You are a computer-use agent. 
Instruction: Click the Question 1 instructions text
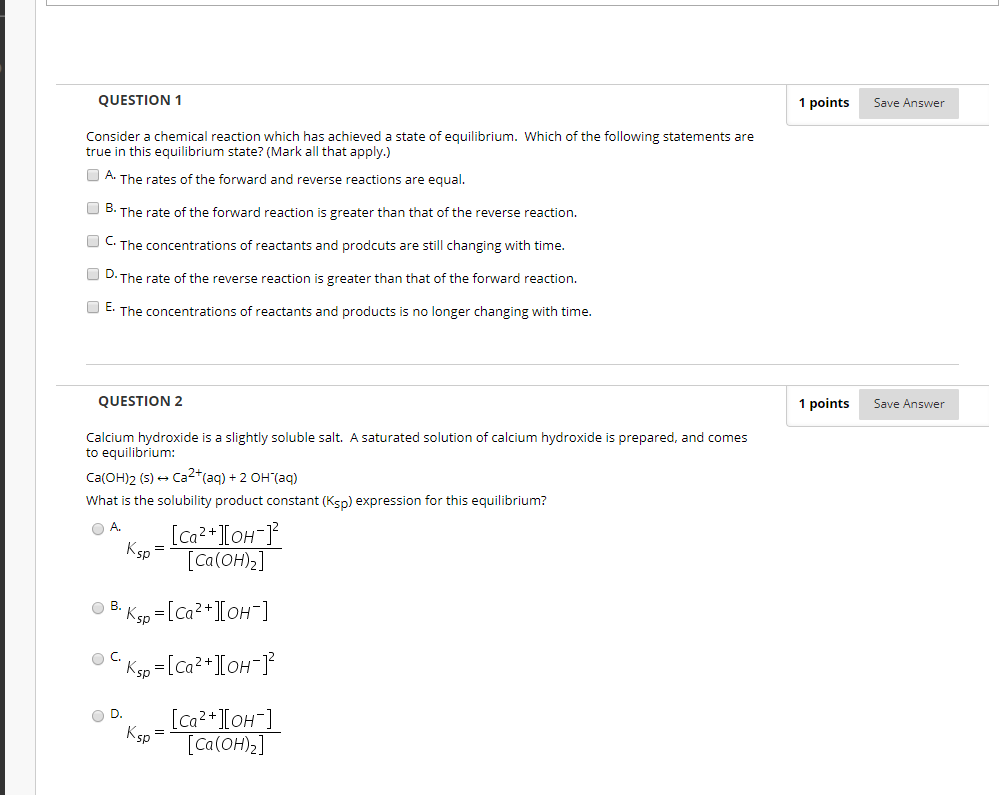(420, 143)
